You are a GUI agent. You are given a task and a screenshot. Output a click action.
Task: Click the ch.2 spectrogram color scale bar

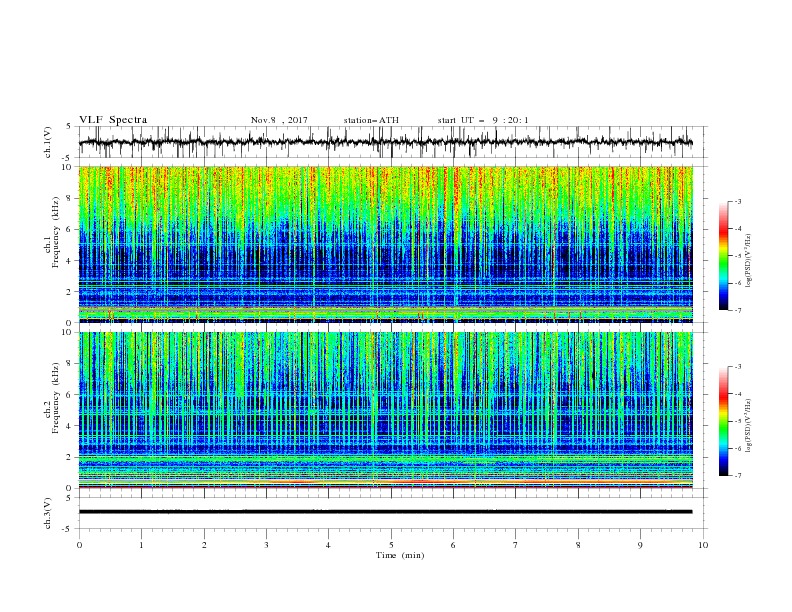point(724,421)
